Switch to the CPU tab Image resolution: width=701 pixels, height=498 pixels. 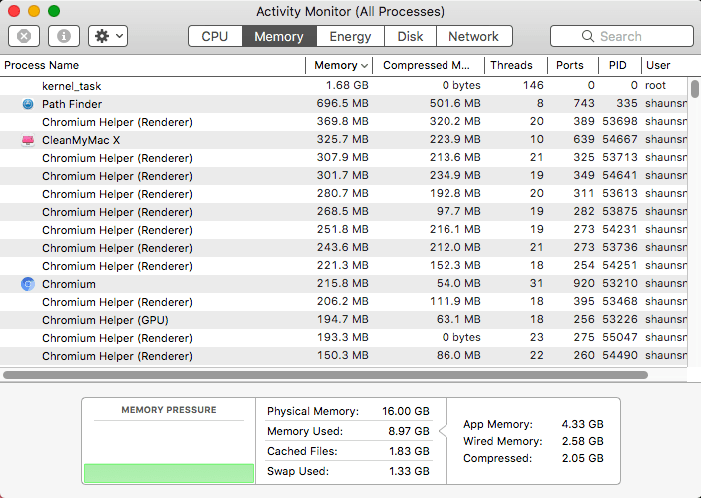tap(215, 36)
